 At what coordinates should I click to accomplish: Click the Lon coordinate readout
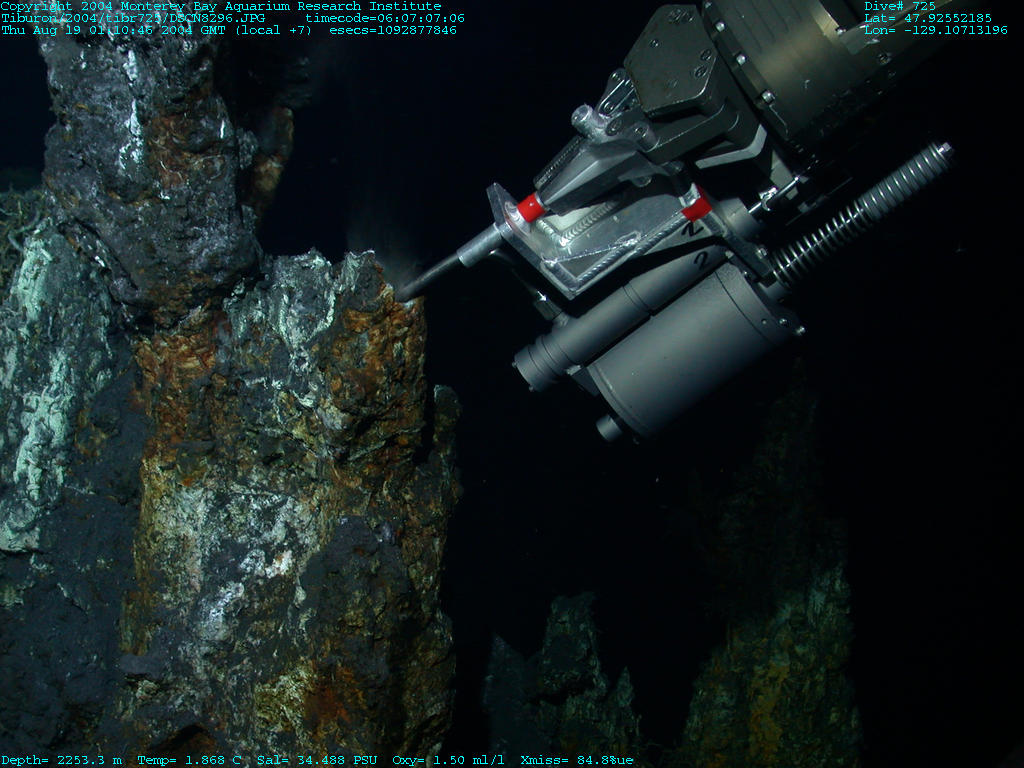[935, 30]
